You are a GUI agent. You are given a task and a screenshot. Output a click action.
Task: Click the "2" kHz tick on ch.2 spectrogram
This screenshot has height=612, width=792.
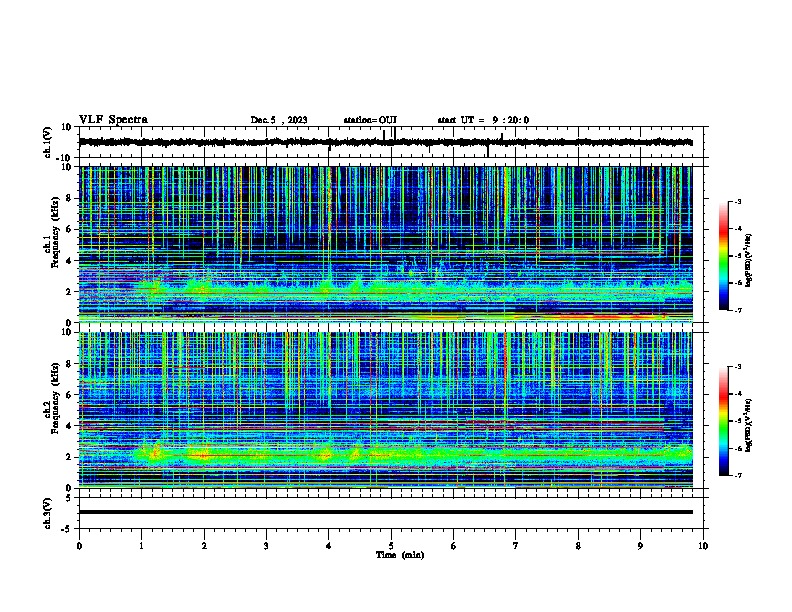pos(69,457)
